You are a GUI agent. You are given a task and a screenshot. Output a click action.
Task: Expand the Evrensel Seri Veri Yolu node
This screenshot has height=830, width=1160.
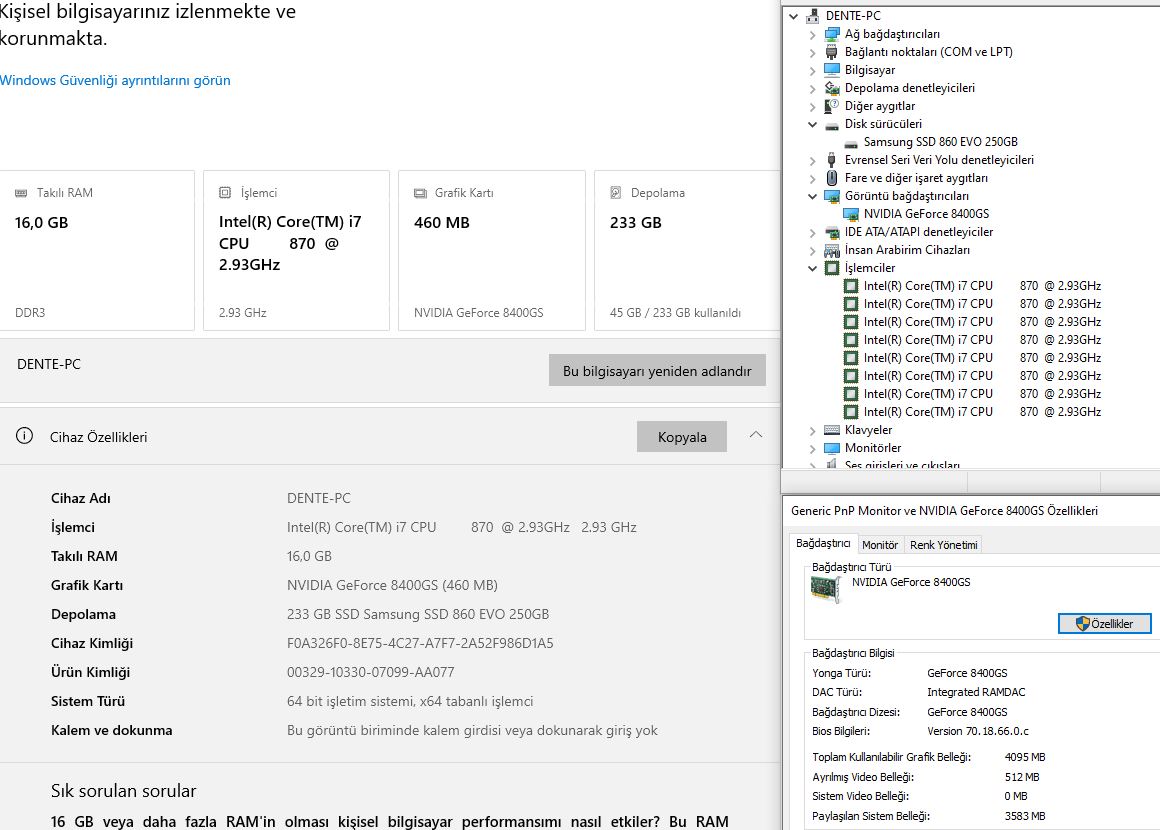[x=813, y=160]
